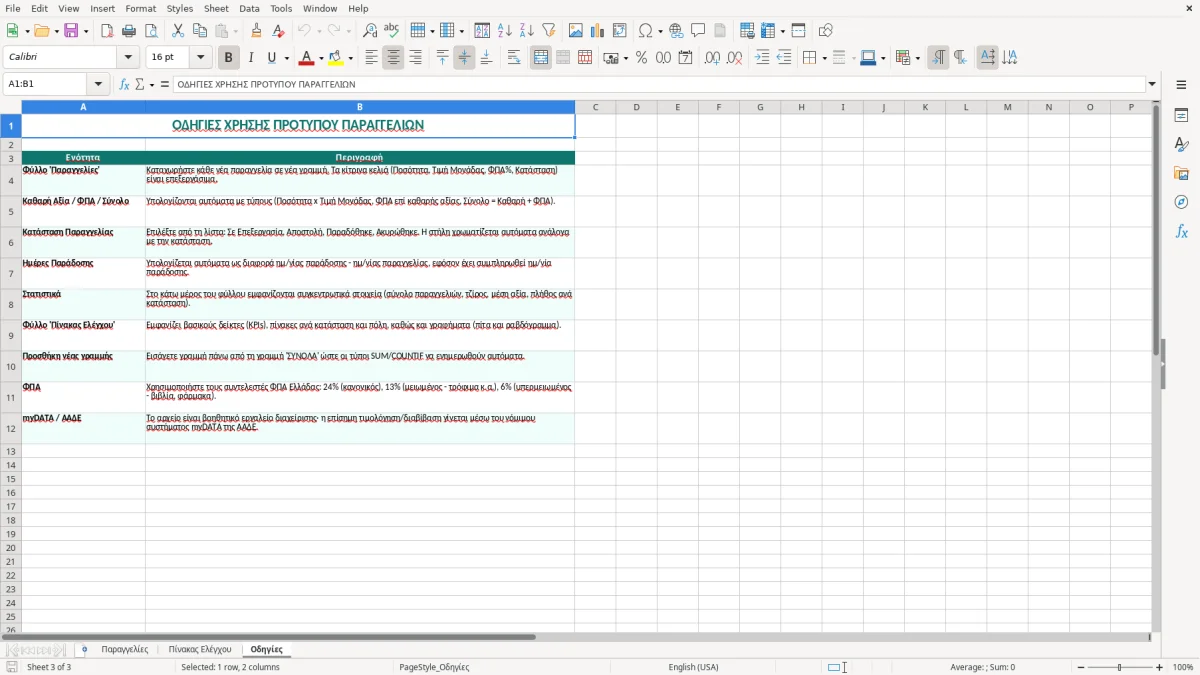
Task: Add a decimal place
Action: click(x=712, y=58)
